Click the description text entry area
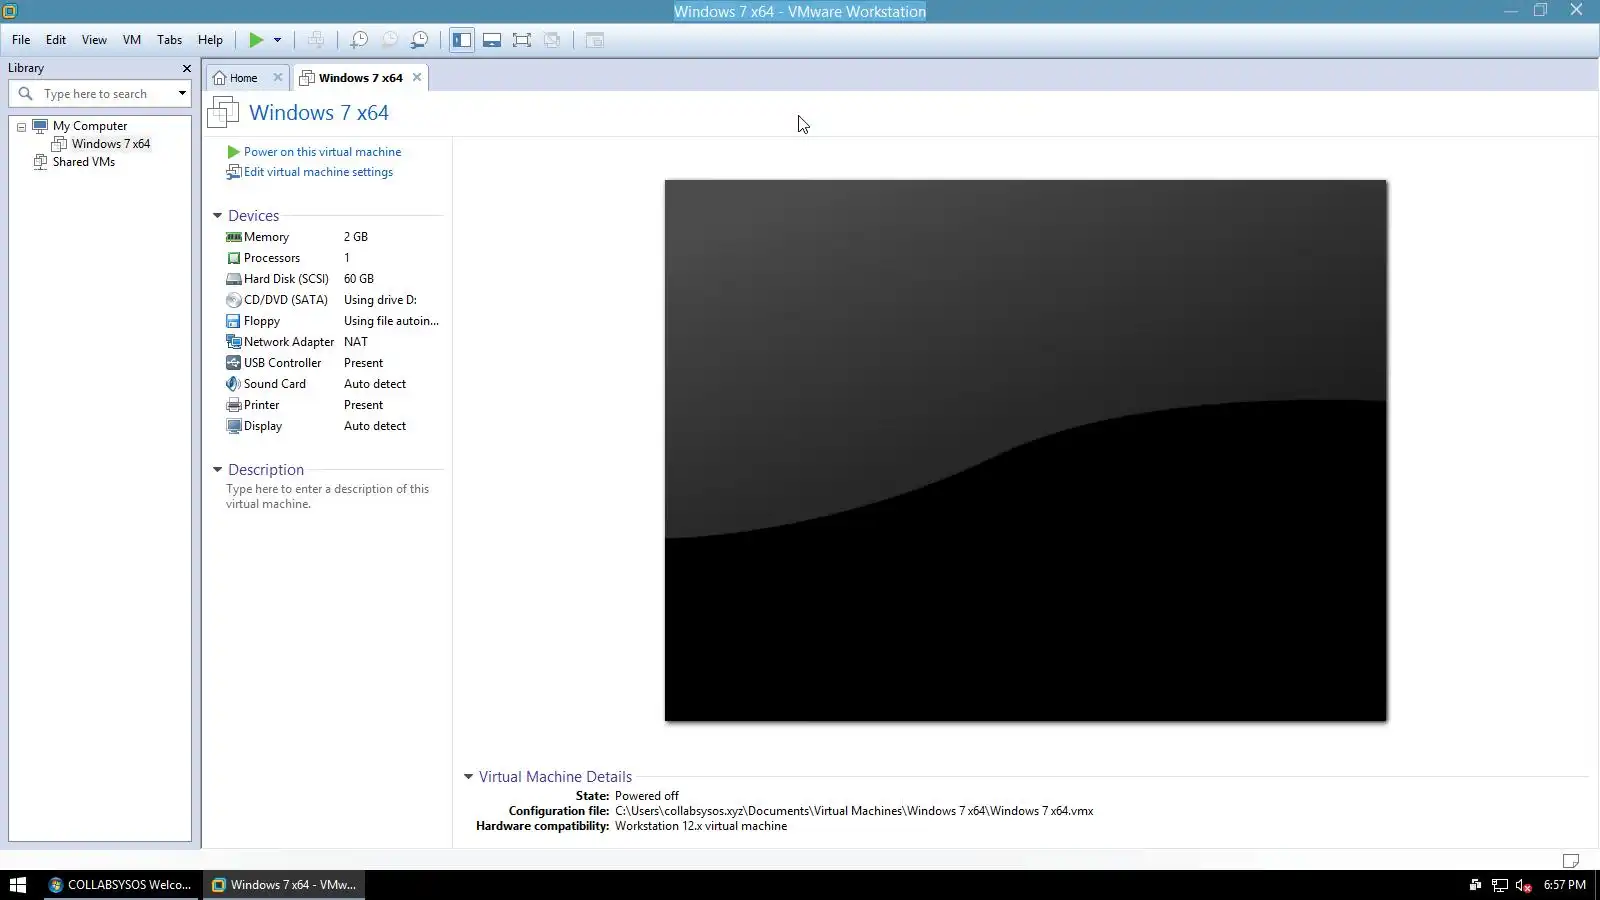 [327, 496]
